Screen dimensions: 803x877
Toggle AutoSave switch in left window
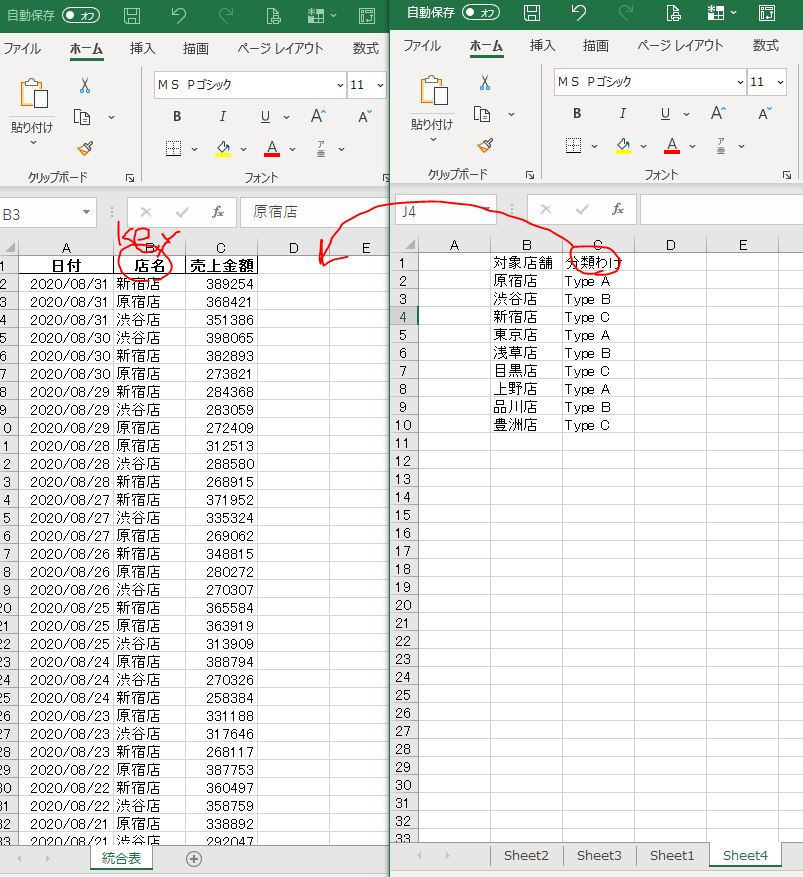(x=81, y=15)
